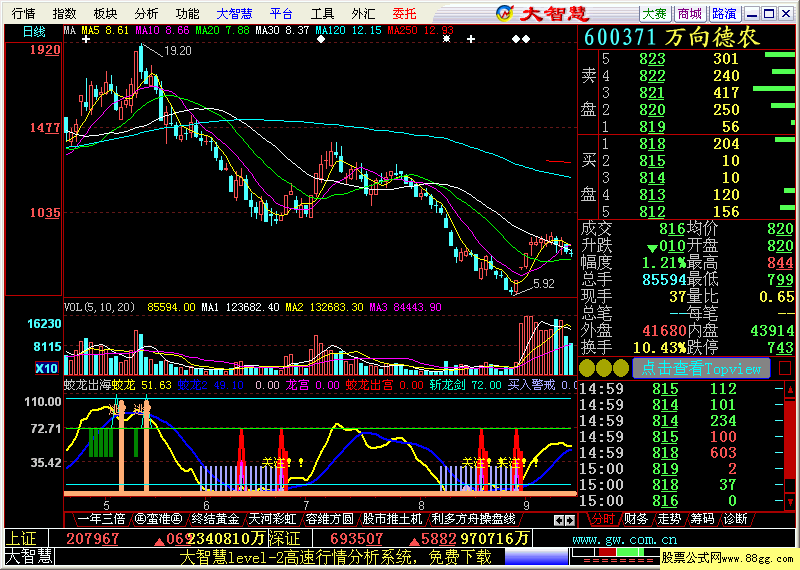This screenshot has height=570, width=800.
Task: Select the 财务 tab
Action: coord(636,519)
